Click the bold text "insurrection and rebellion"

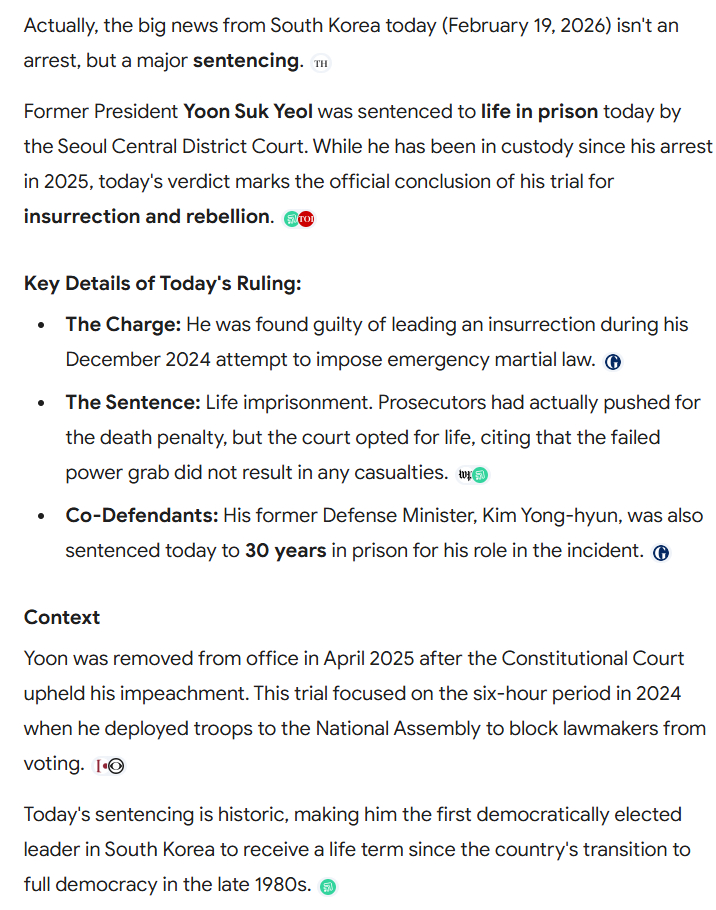tap(146, 216)
